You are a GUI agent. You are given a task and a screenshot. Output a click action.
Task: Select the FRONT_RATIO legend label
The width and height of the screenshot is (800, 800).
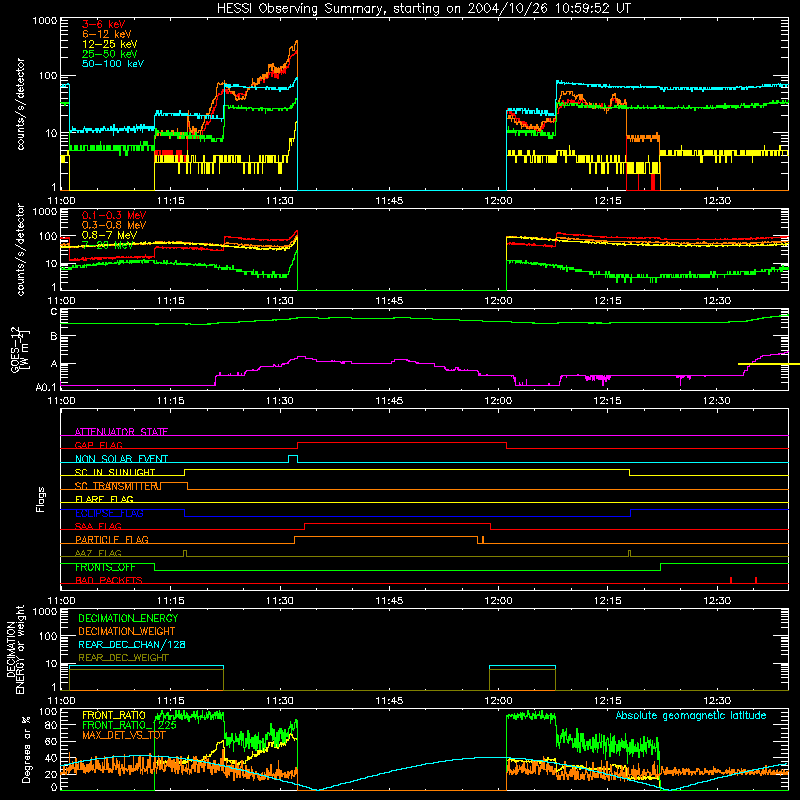point(114,715)
